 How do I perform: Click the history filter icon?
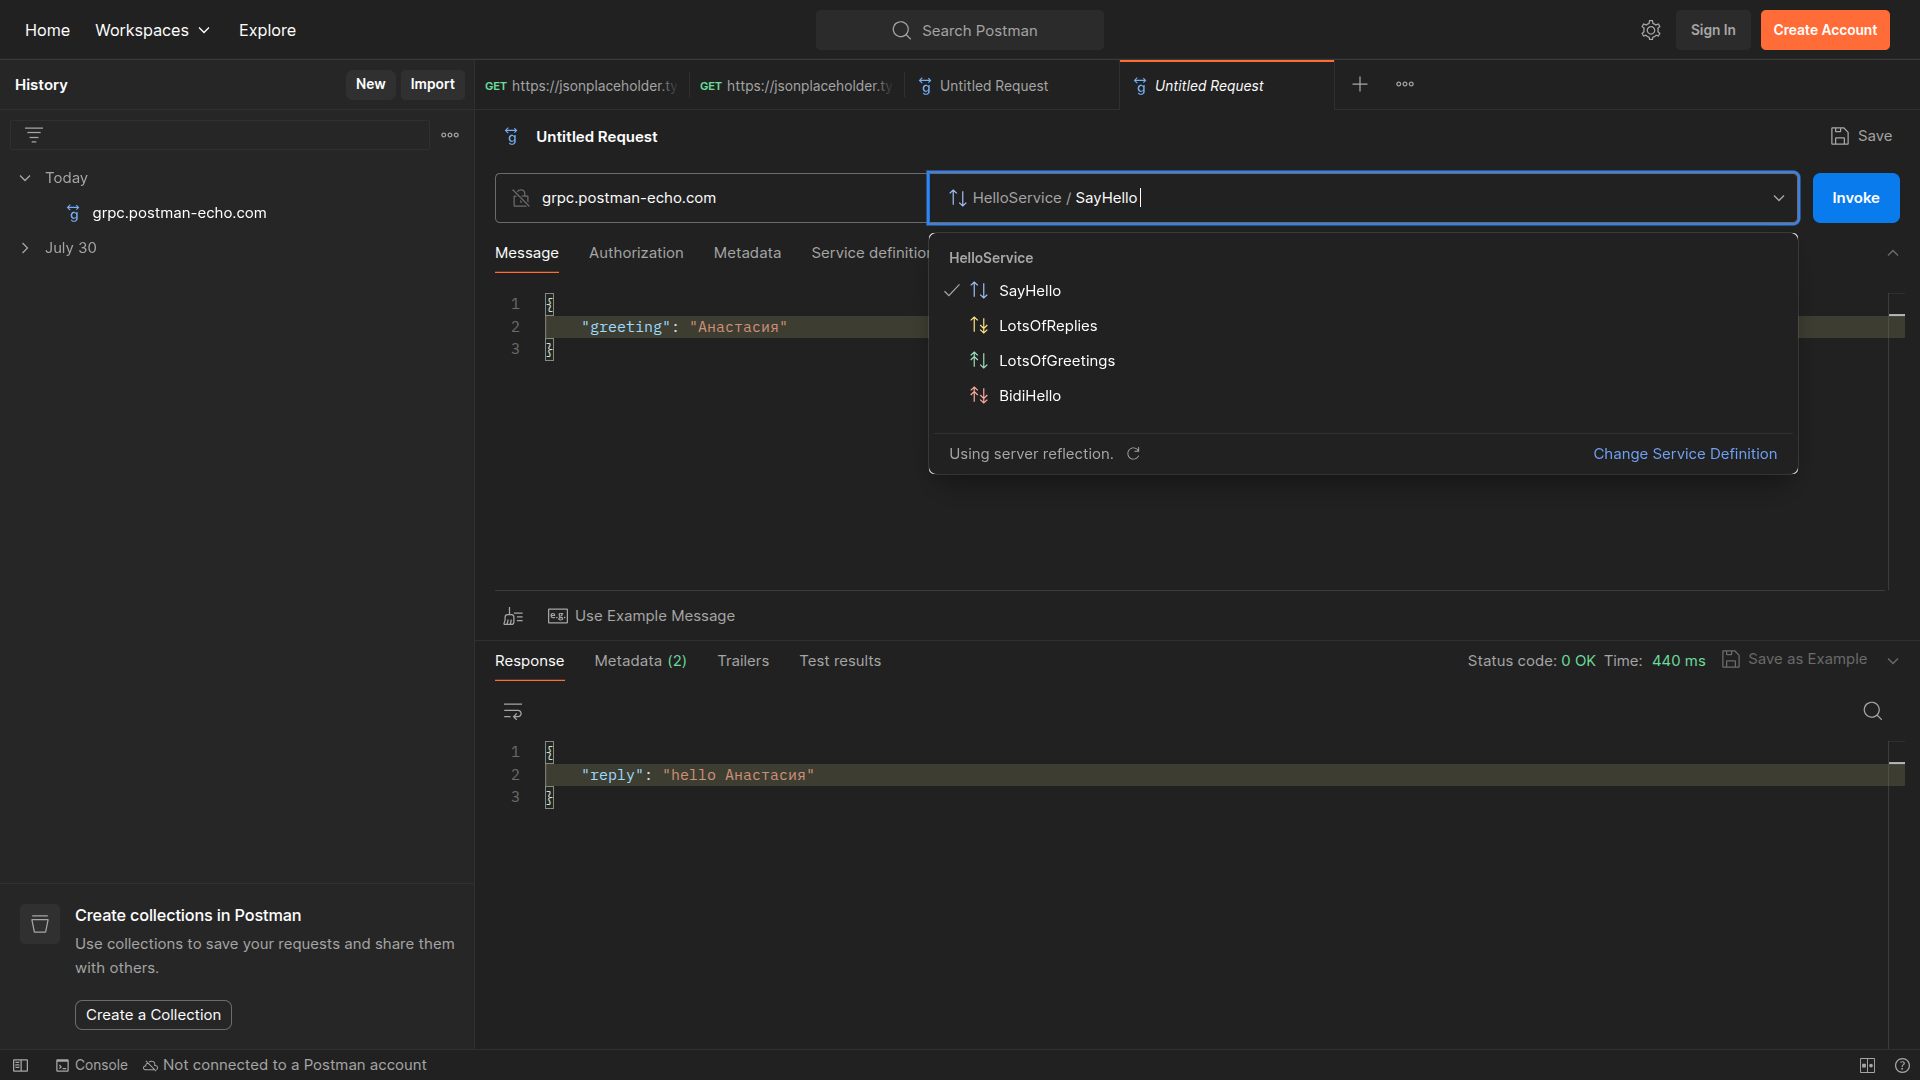pos(34,135)
